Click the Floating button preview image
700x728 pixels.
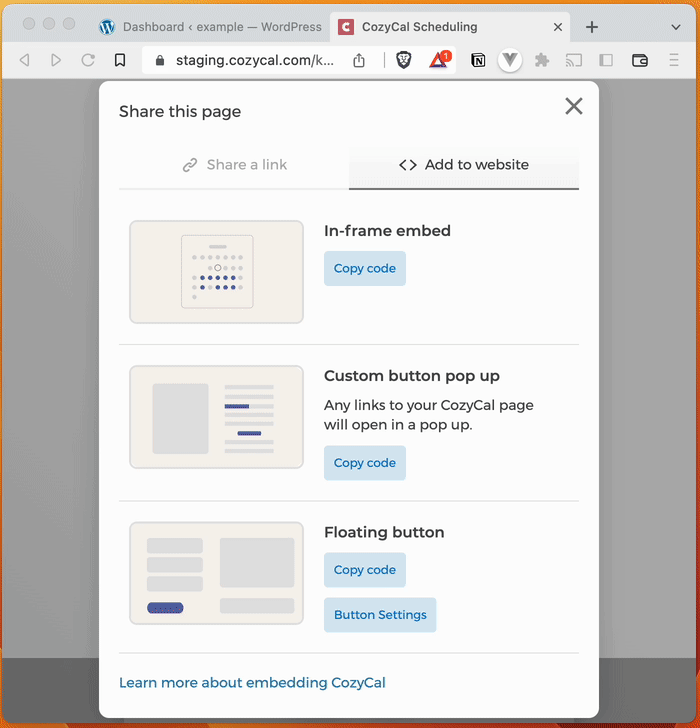216,573
